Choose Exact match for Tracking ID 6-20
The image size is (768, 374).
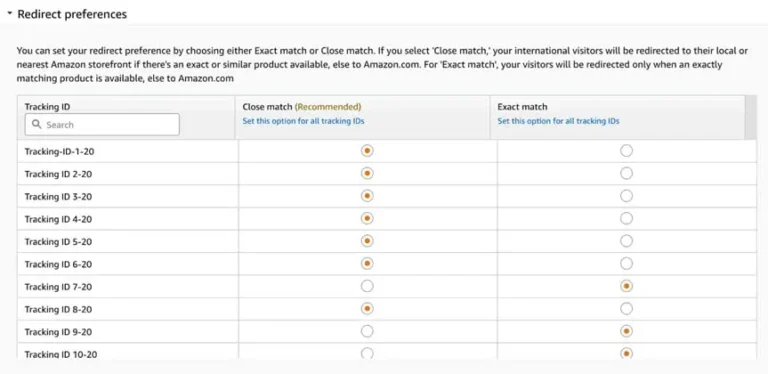[x=626, y=264]
